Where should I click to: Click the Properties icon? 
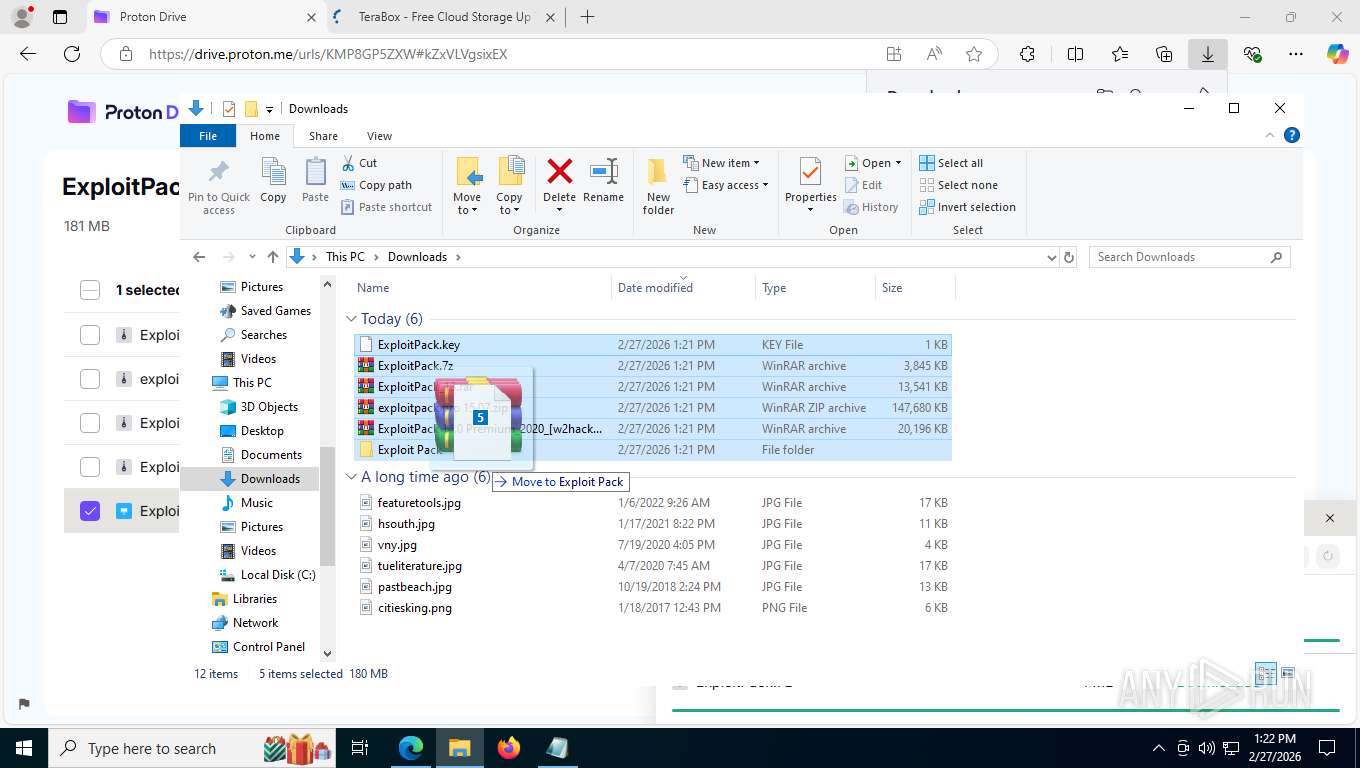[x=810, y=172]
